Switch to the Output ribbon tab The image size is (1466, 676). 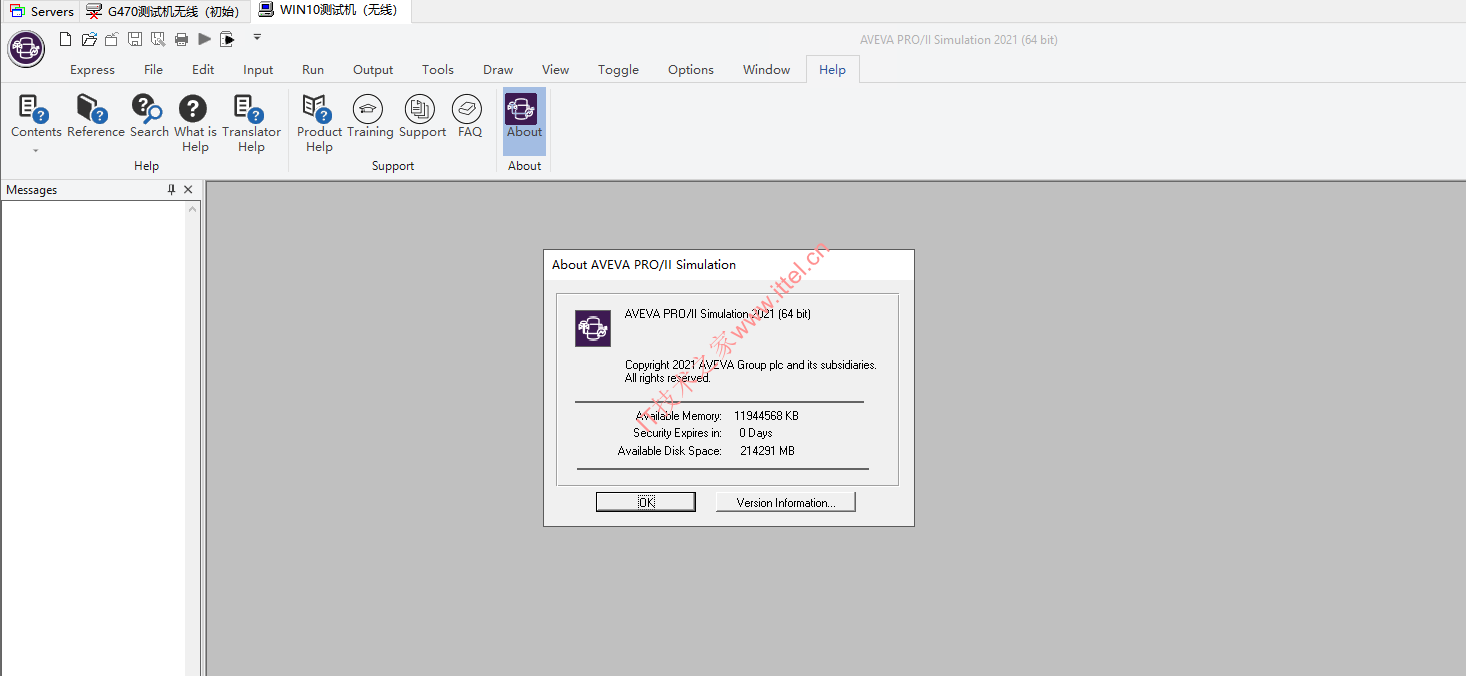[373, 70]
